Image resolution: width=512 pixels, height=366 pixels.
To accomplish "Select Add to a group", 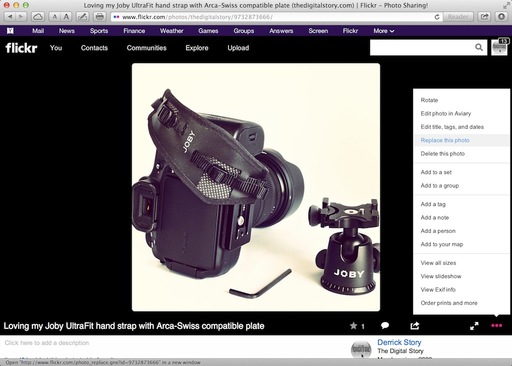I will (x=440, y=185).
